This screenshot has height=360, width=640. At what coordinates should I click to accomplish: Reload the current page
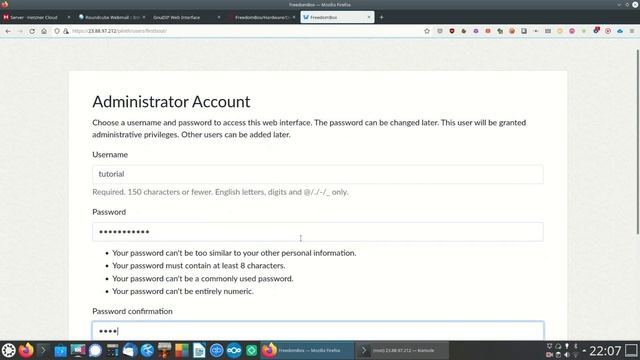tap(32, 31)
